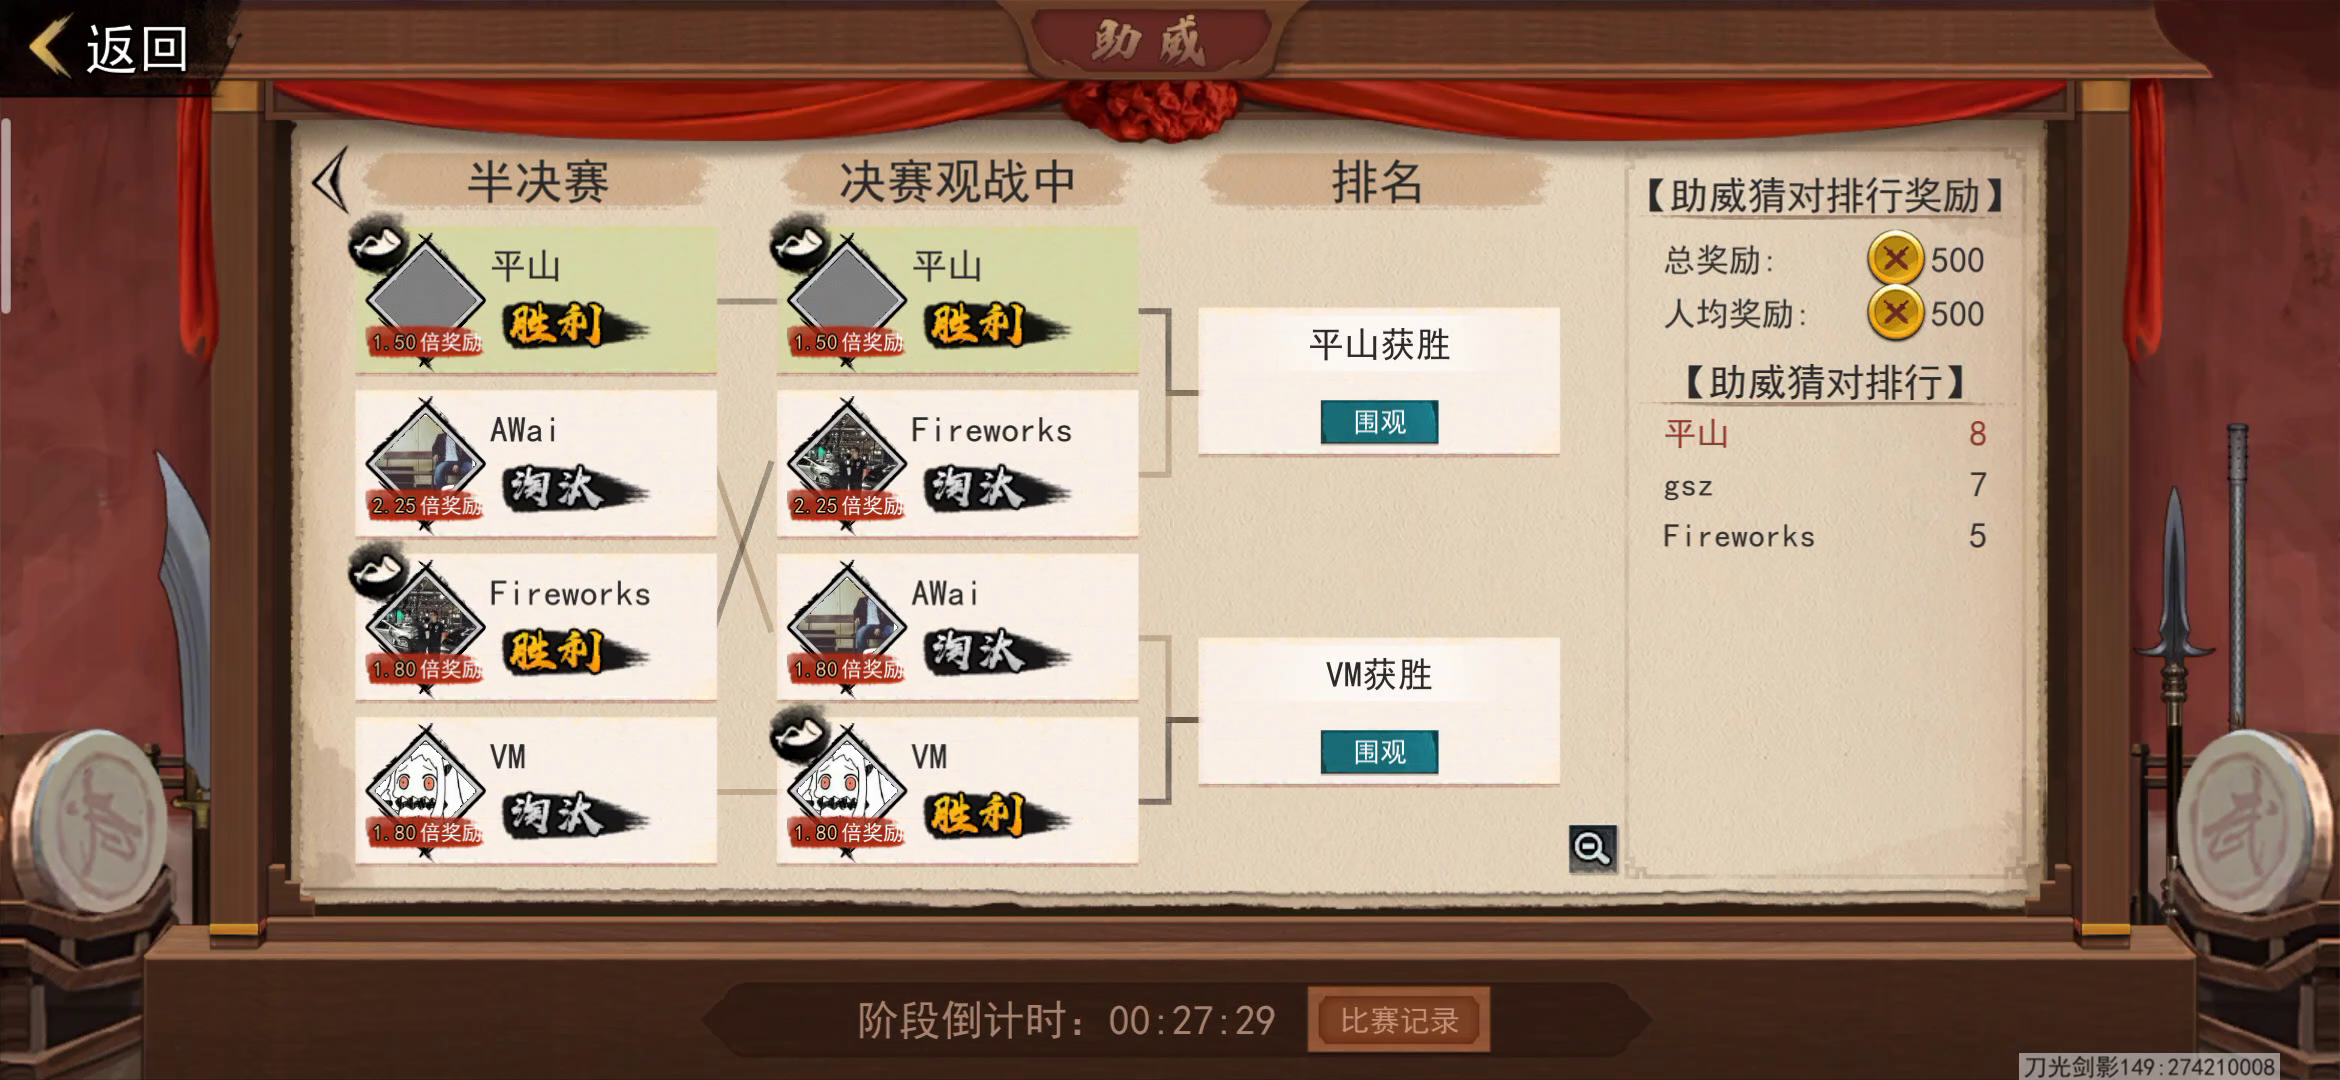
Task: Select the 半决赛 column header
Action: click(x=538, y=182)
